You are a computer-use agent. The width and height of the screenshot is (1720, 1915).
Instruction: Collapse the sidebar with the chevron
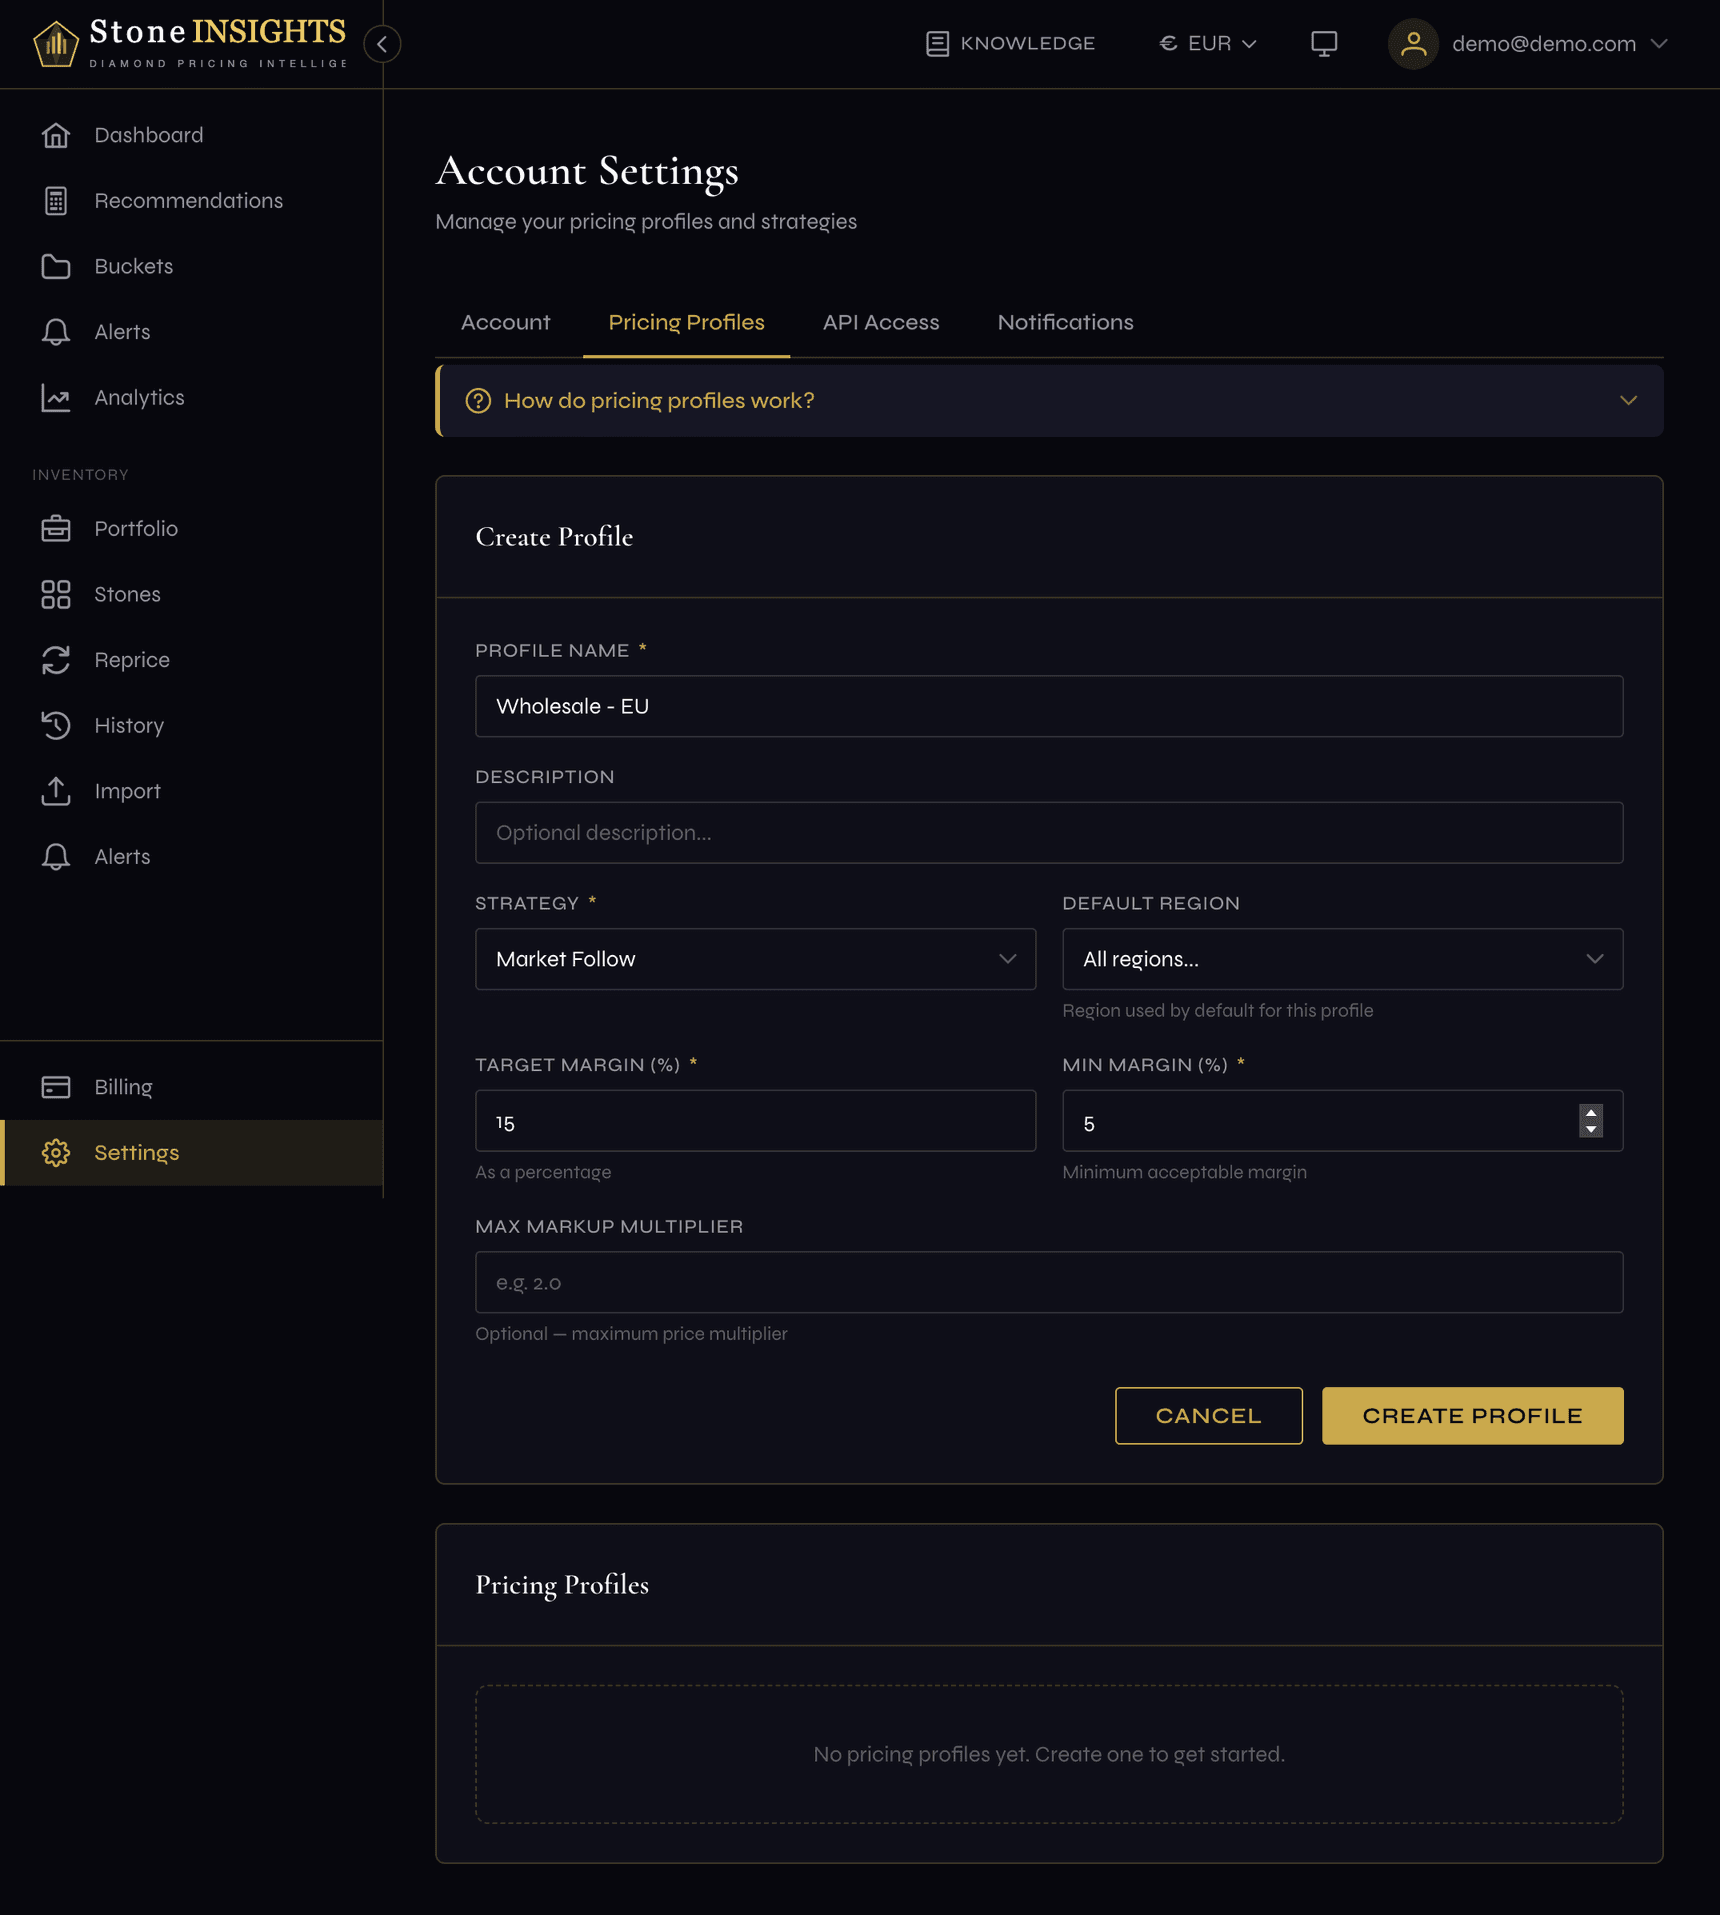pyautogui.click(x=381, y=44)
